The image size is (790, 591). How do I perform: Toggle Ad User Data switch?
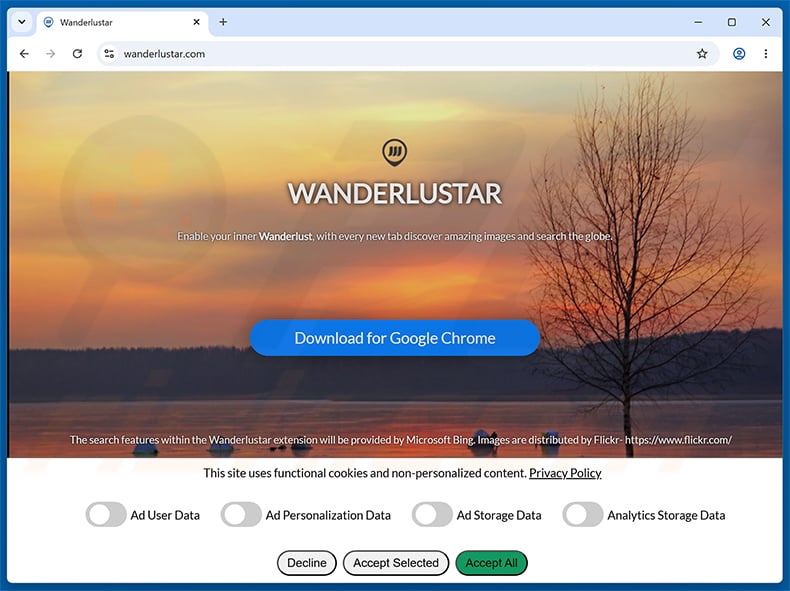click(x=106, y=514)
